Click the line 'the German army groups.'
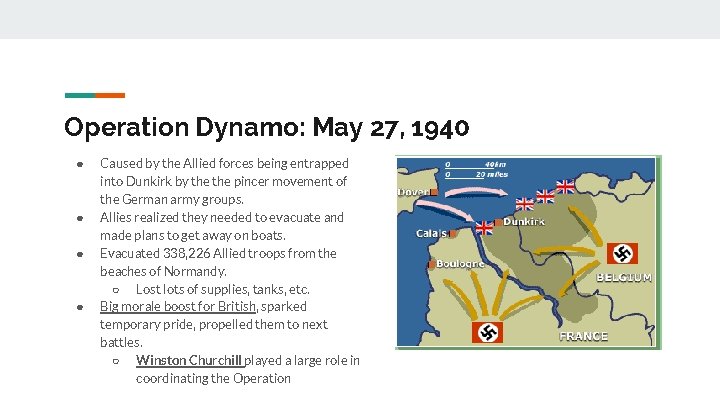The image size is (720, 405). point(172,199)
